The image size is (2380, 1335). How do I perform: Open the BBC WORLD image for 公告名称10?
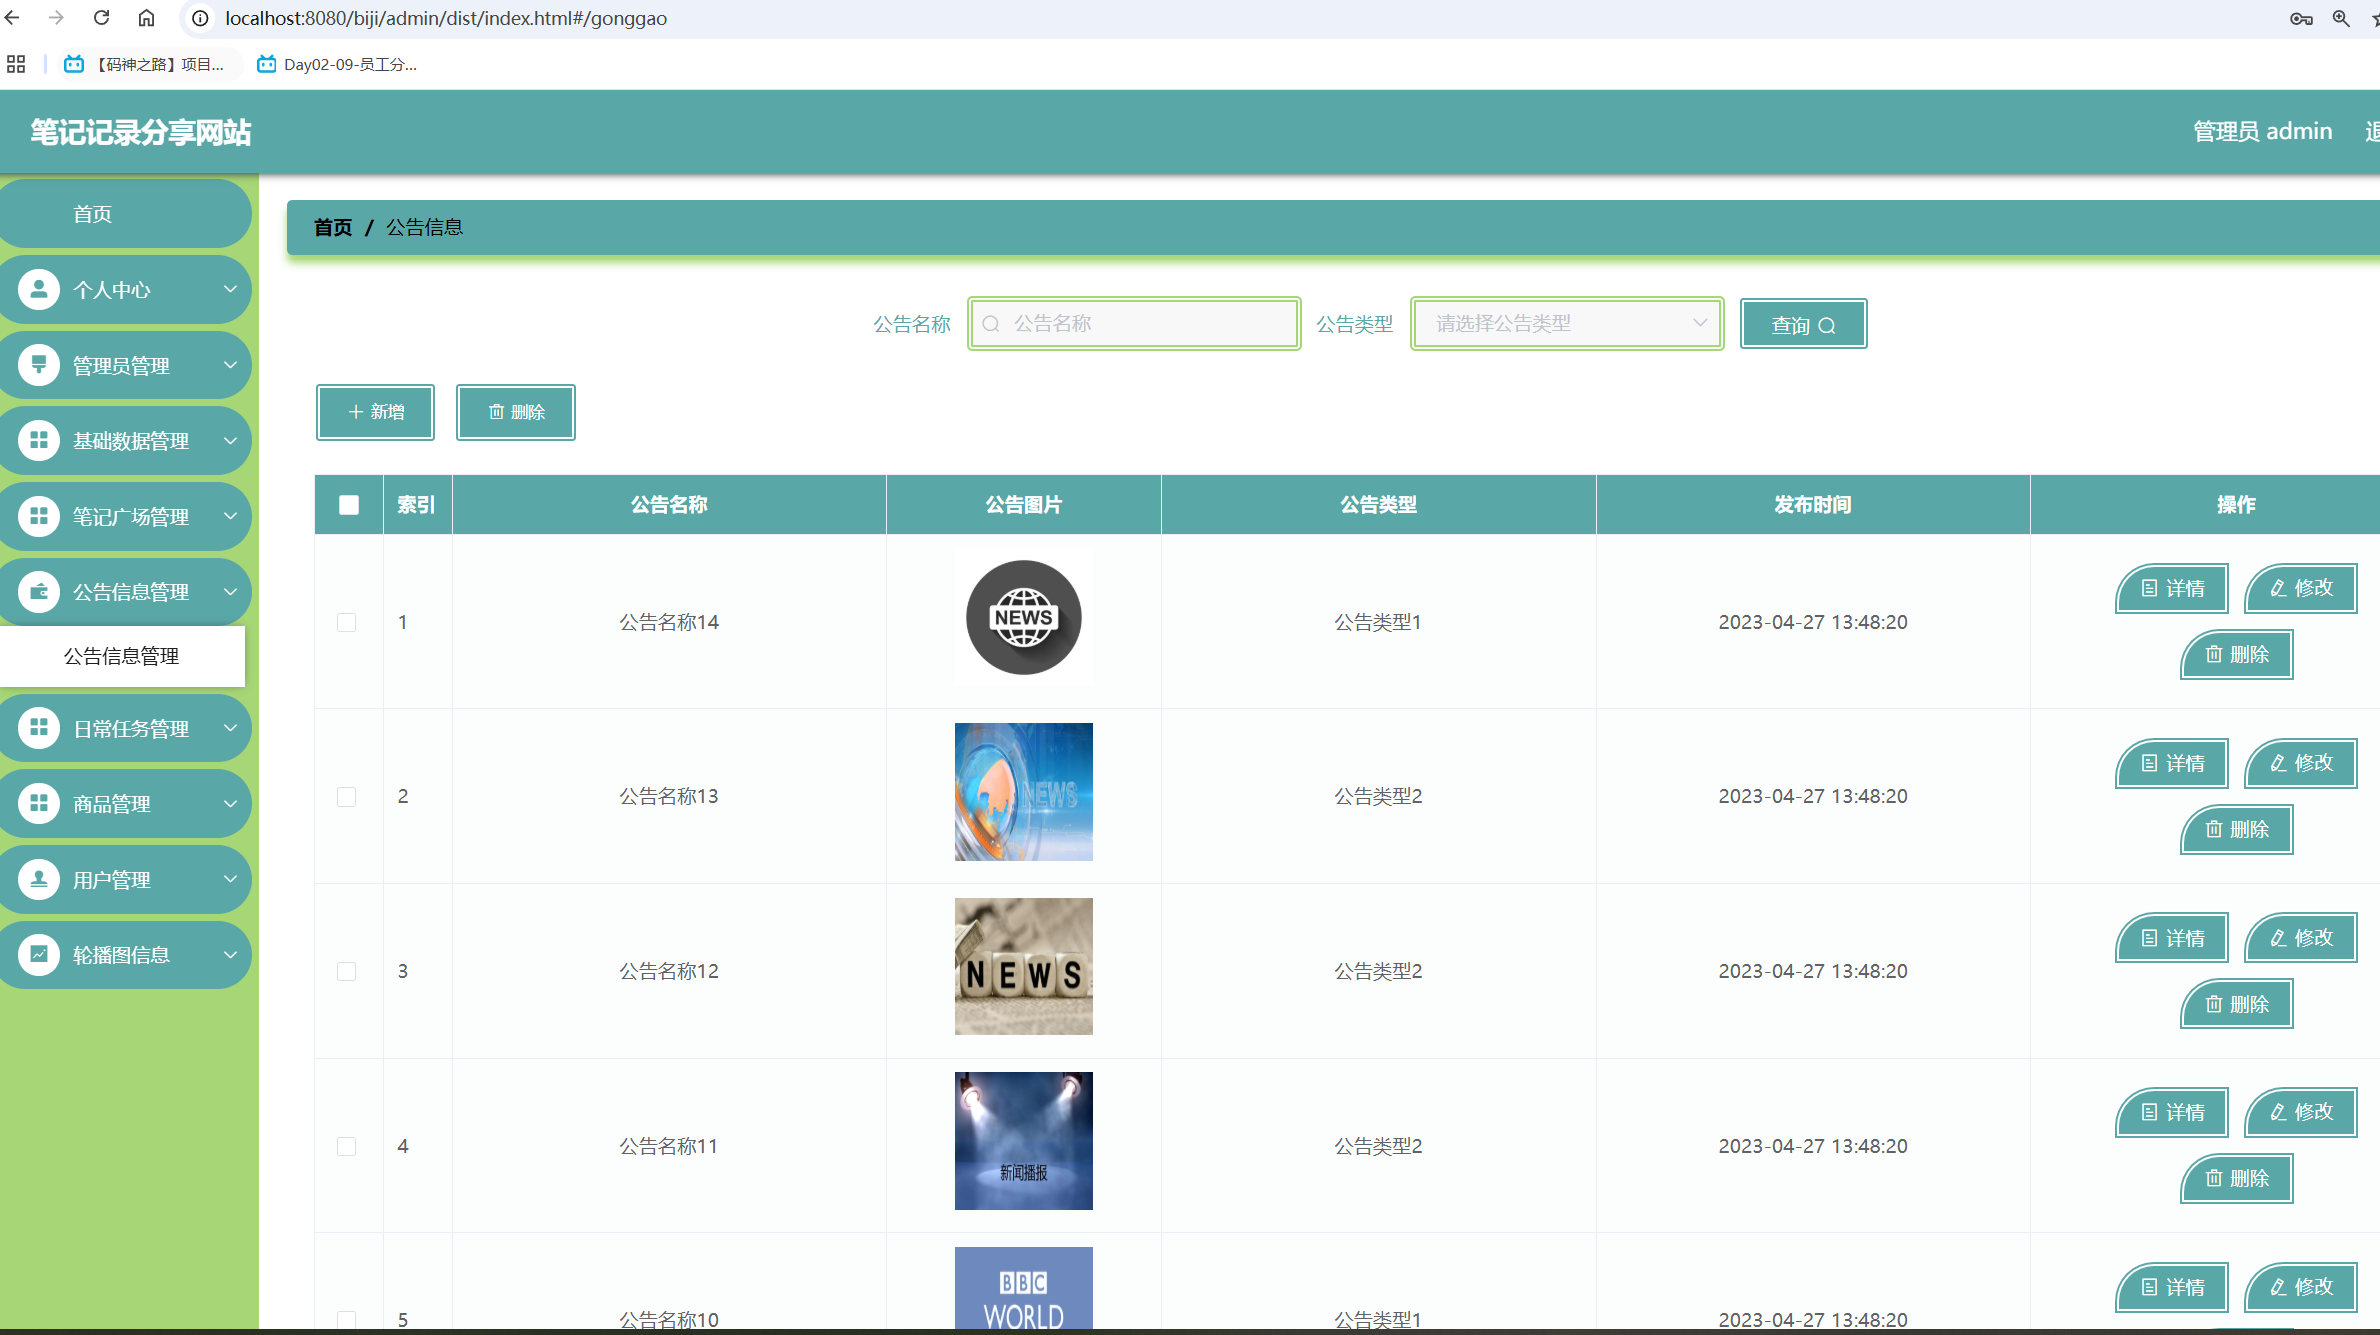pyautogui.click(x=1023, y=1288)
